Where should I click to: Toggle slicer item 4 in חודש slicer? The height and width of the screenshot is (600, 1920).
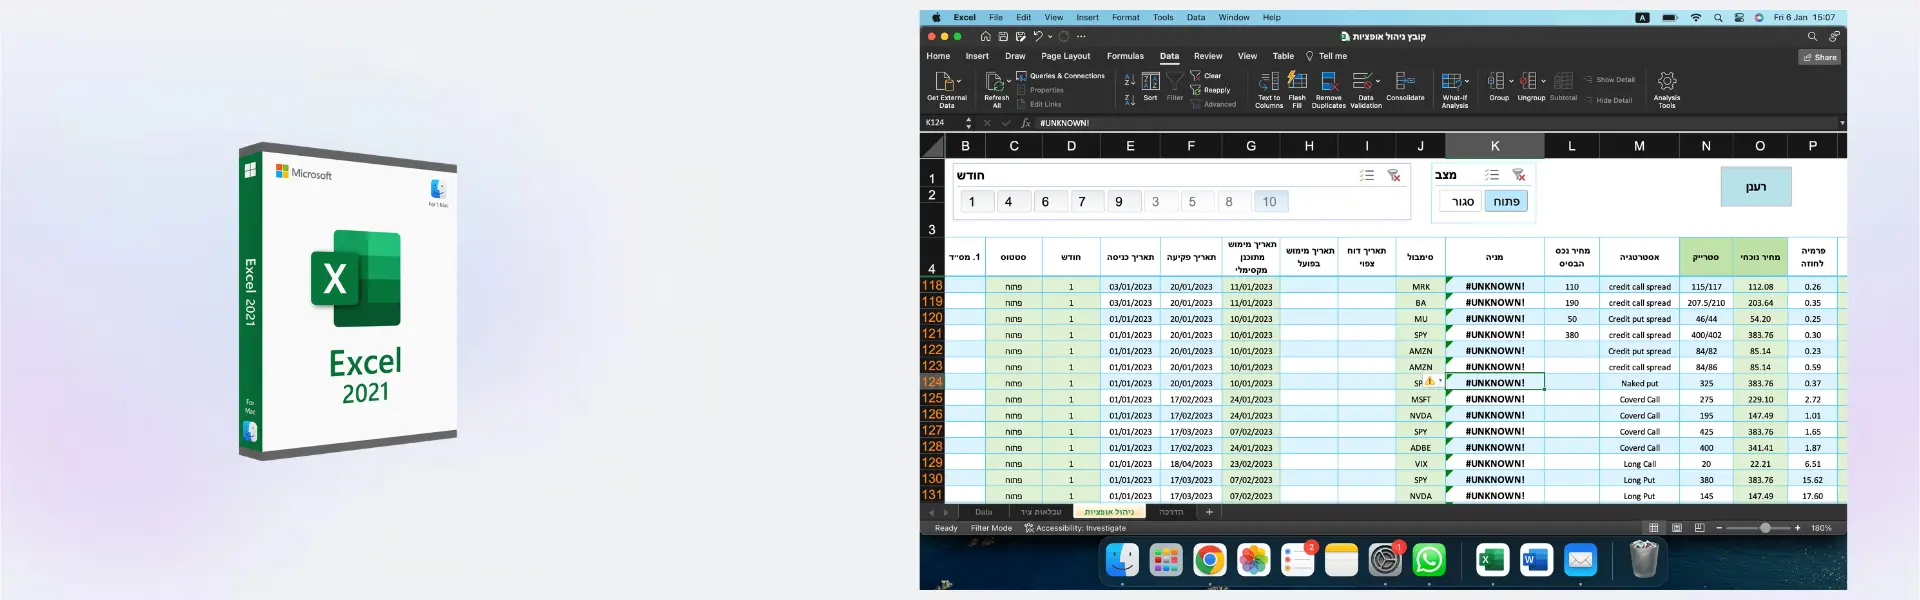(1014, 202)
